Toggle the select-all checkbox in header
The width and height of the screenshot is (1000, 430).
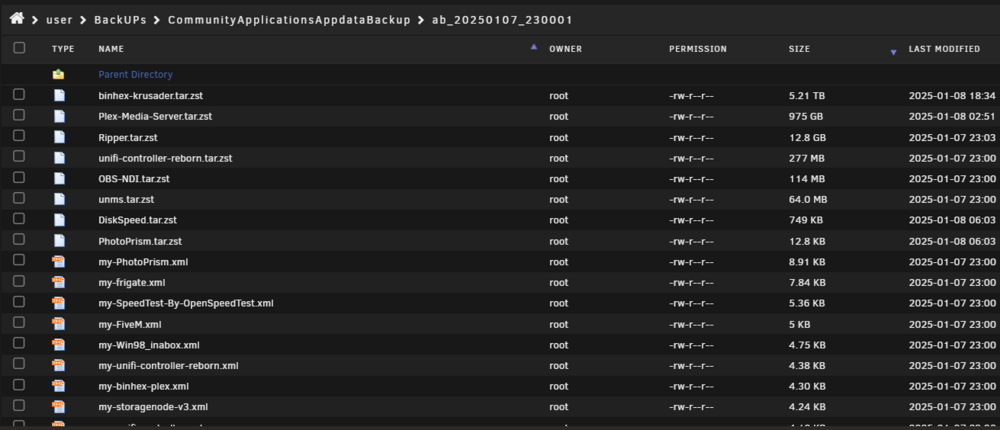(19, 48)
